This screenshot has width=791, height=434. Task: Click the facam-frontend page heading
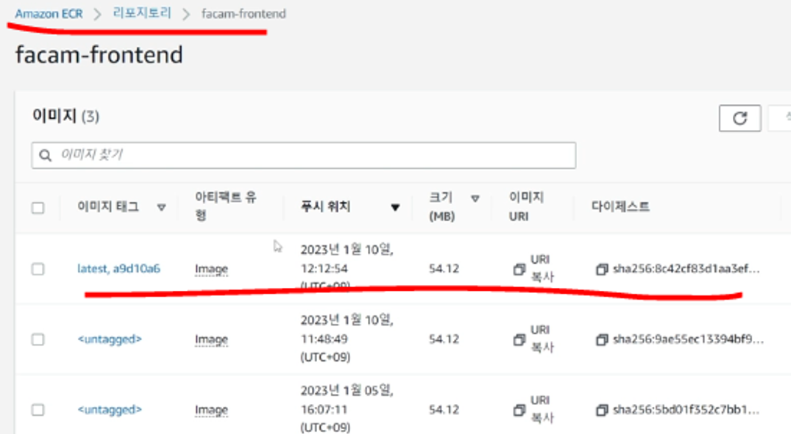point(99,55)
